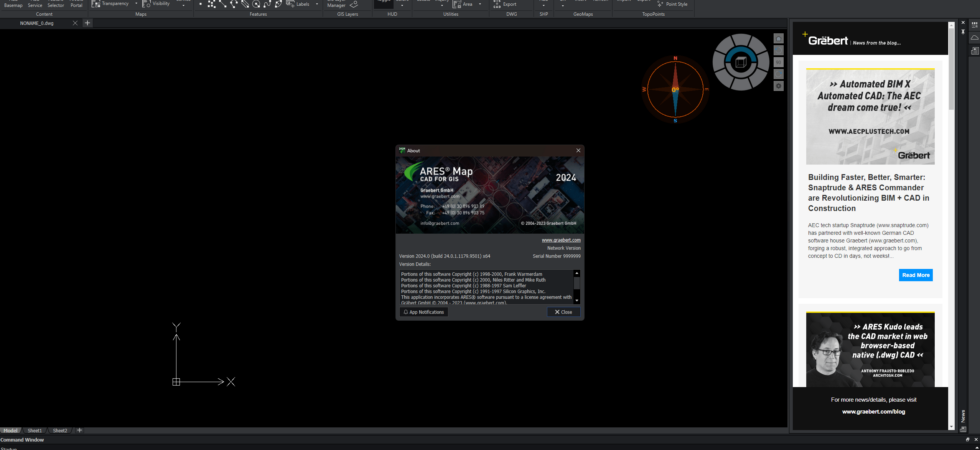Click the pin icon on News panel
The image size is (980, 450).
pos(962,31)
